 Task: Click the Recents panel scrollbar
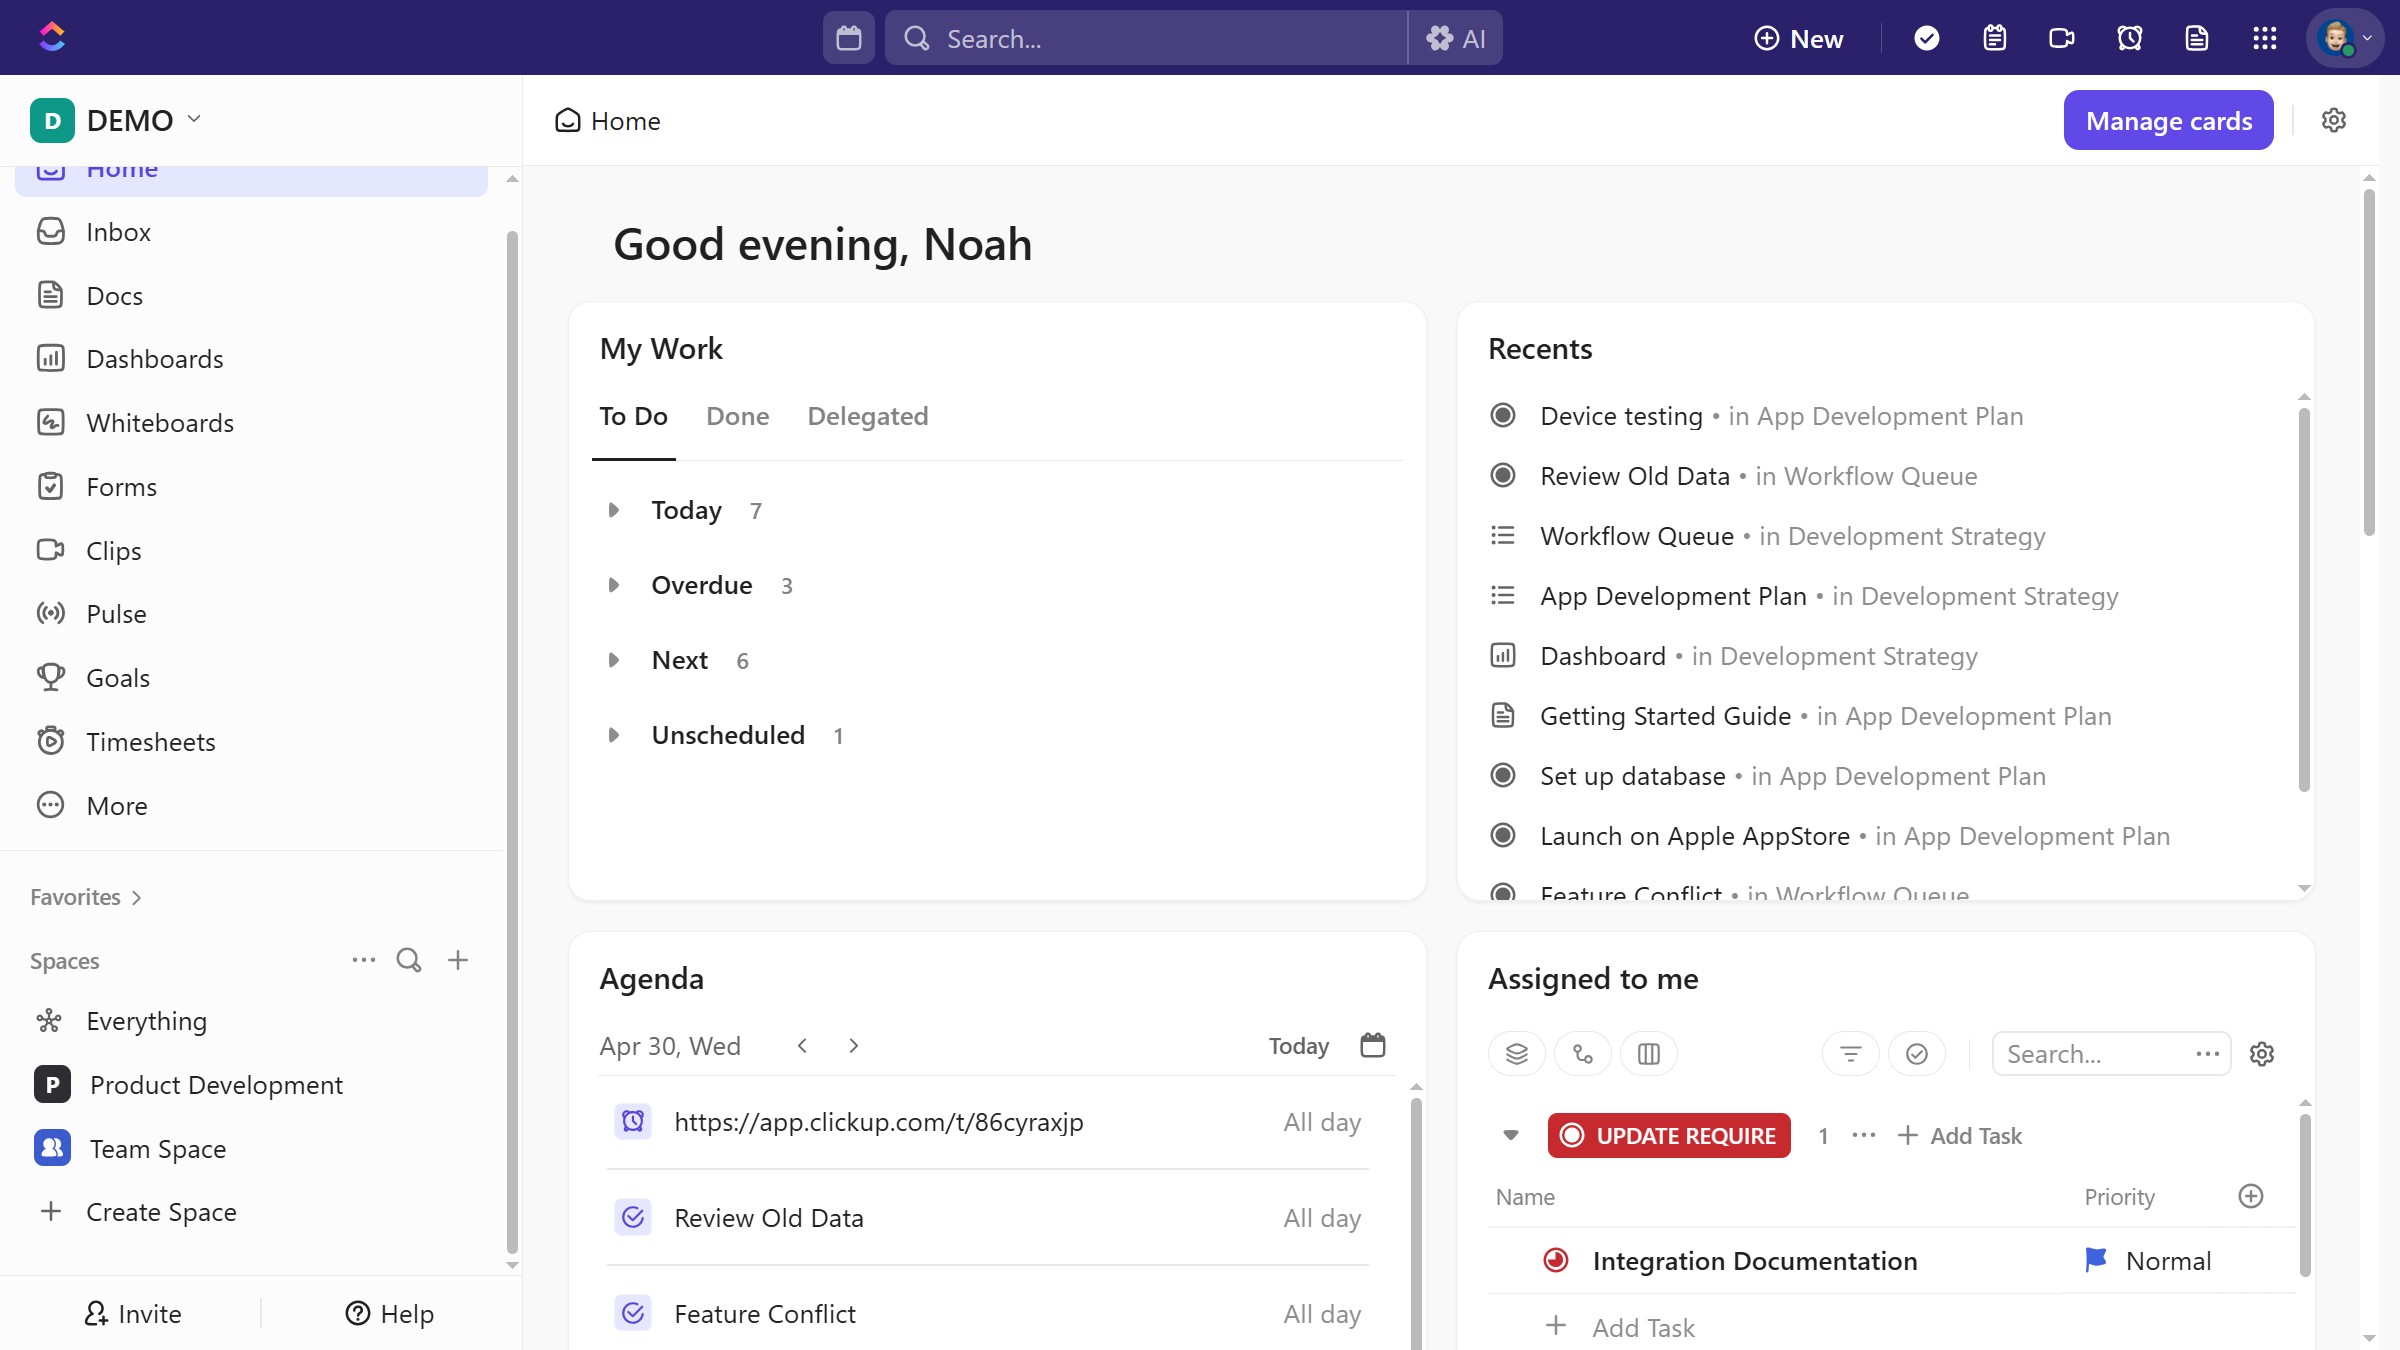[2304, 598]
